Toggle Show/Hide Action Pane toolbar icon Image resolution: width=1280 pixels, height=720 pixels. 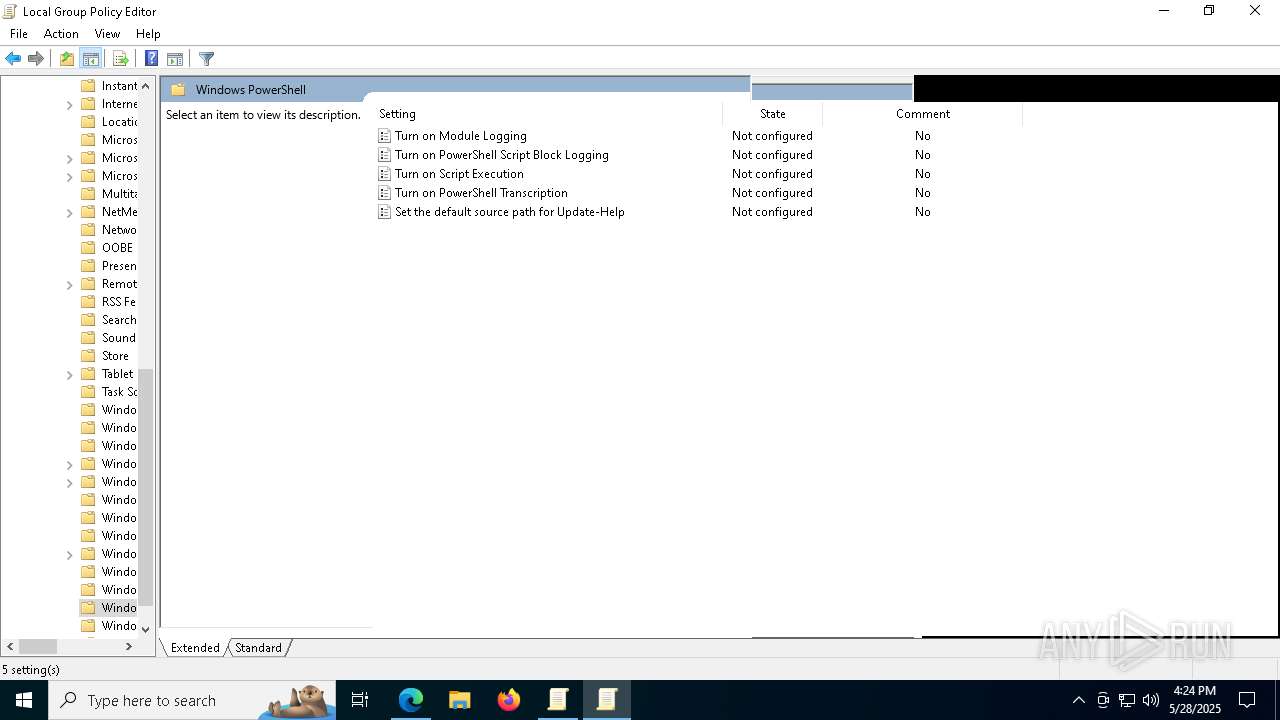tap(175, 59)
